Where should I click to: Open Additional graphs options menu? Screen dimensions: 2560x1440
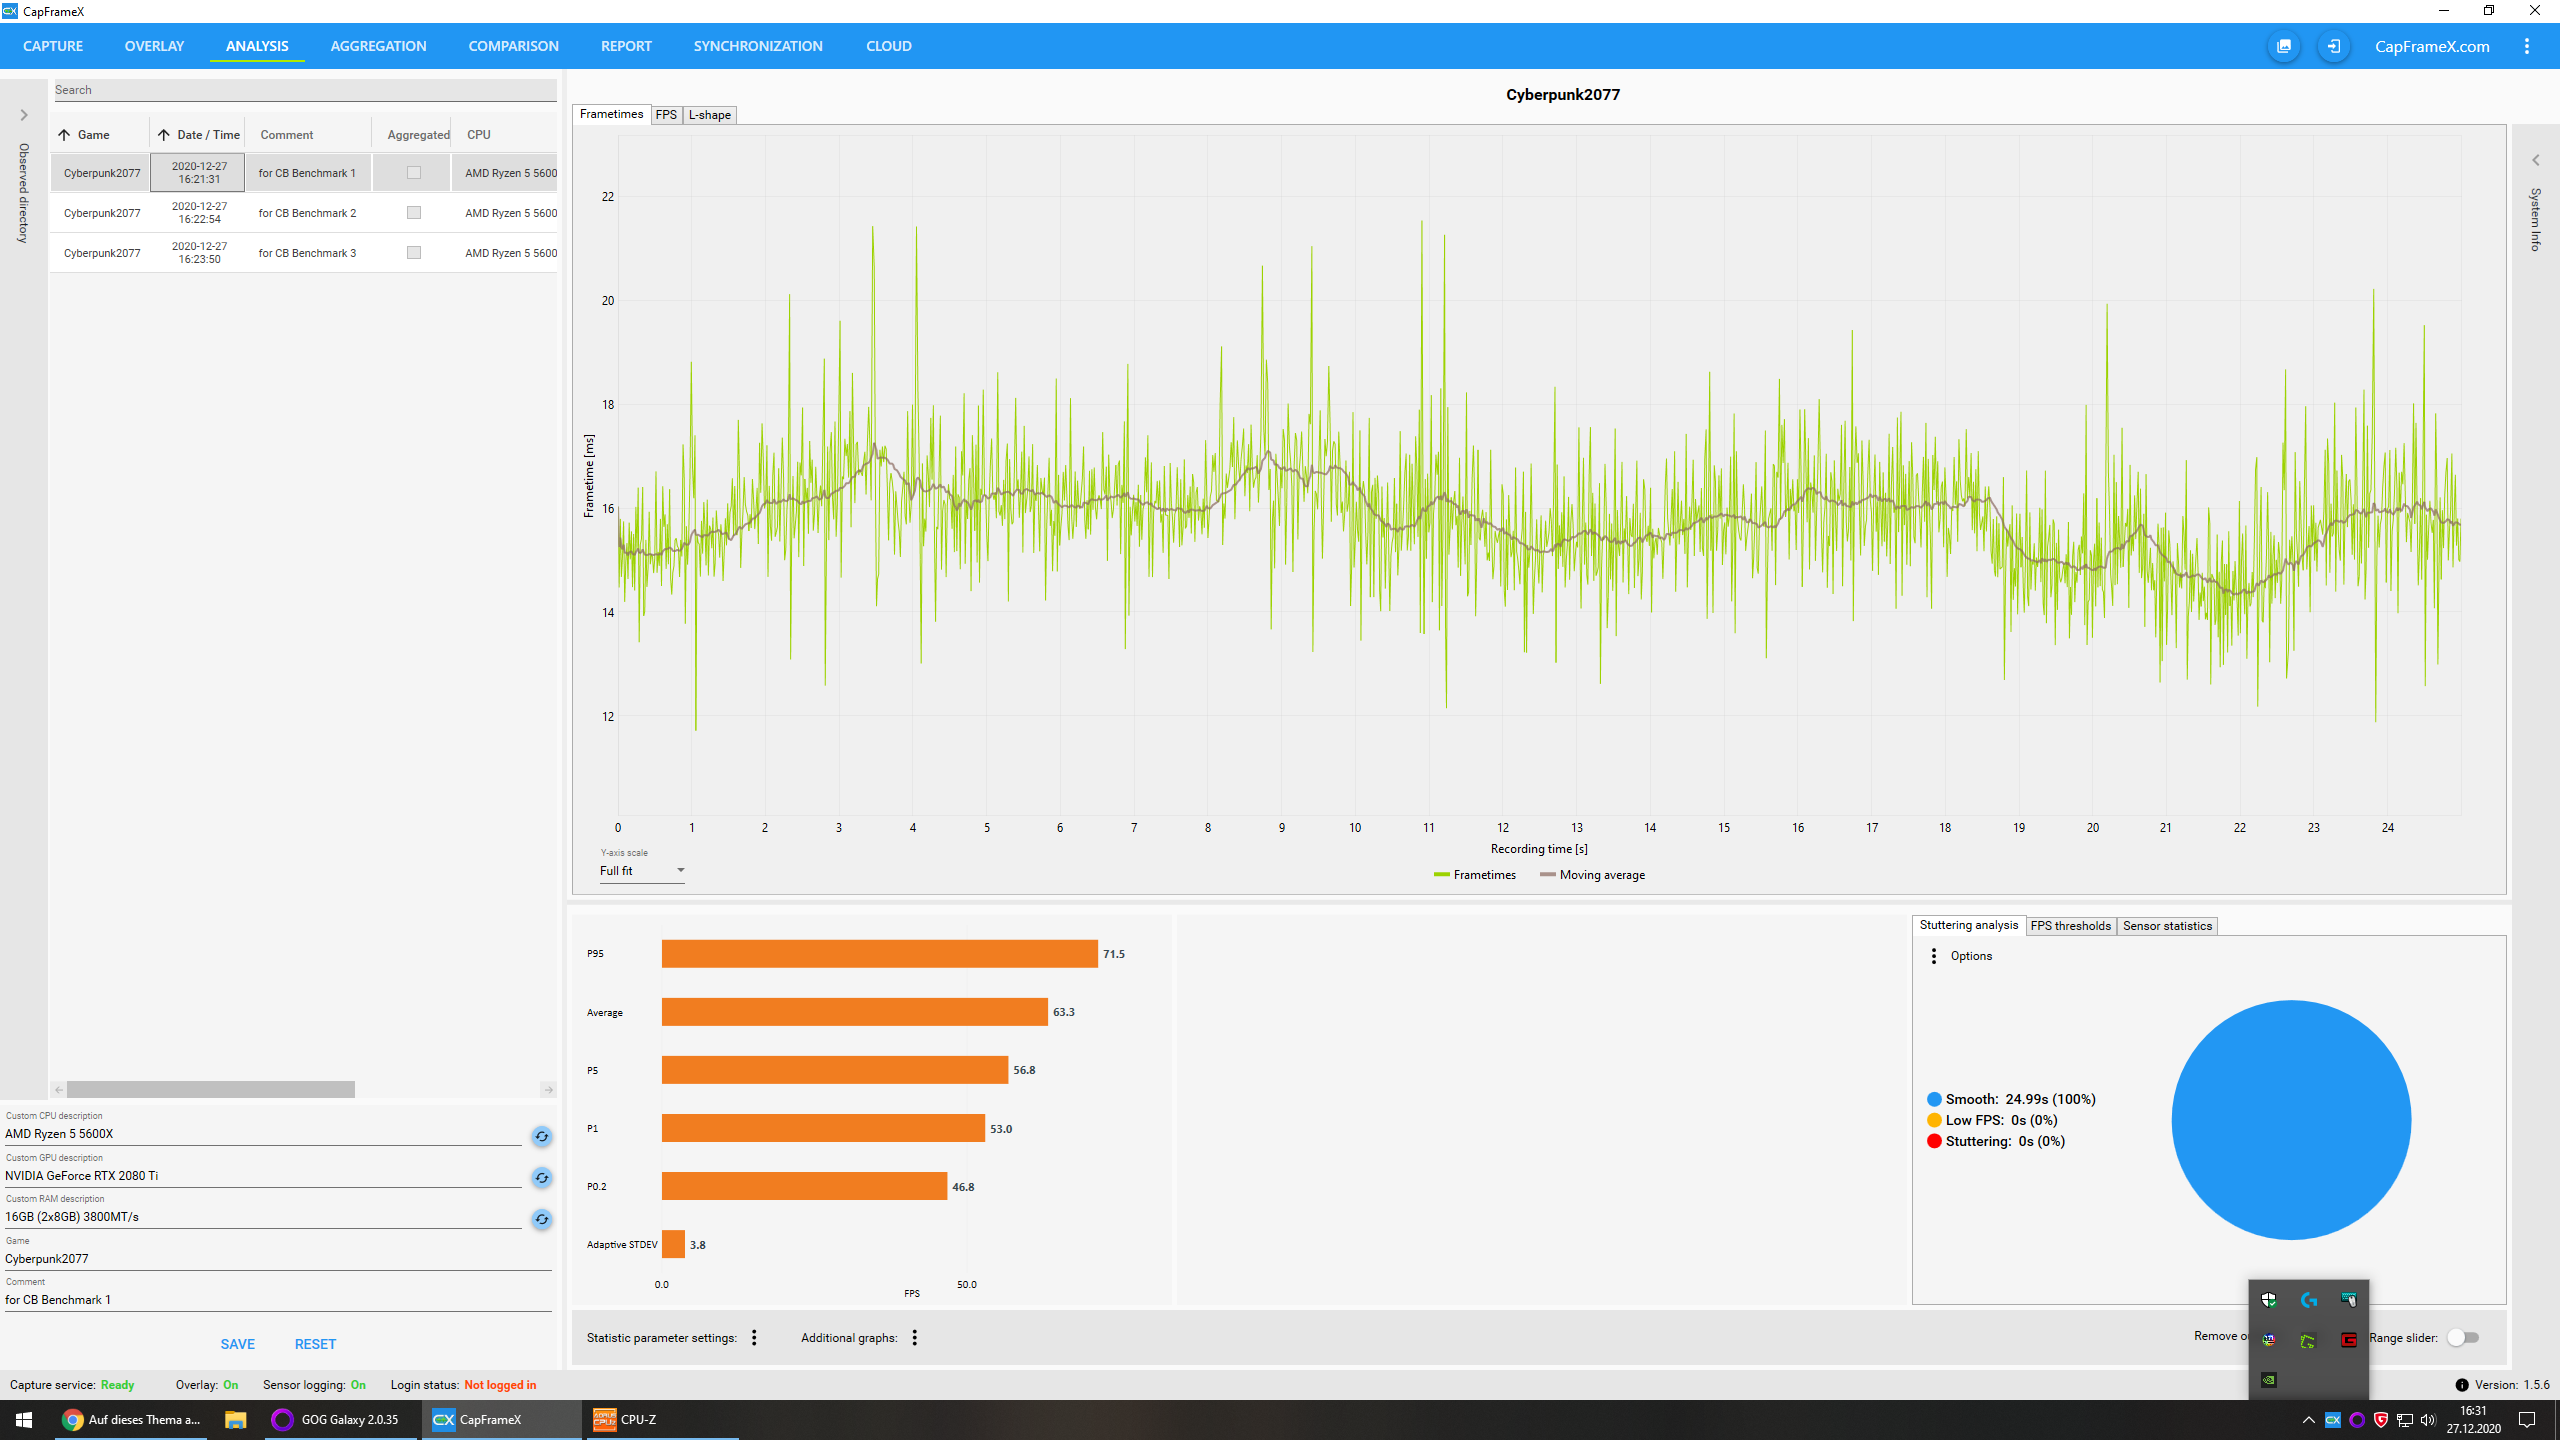coord(914,1338)
